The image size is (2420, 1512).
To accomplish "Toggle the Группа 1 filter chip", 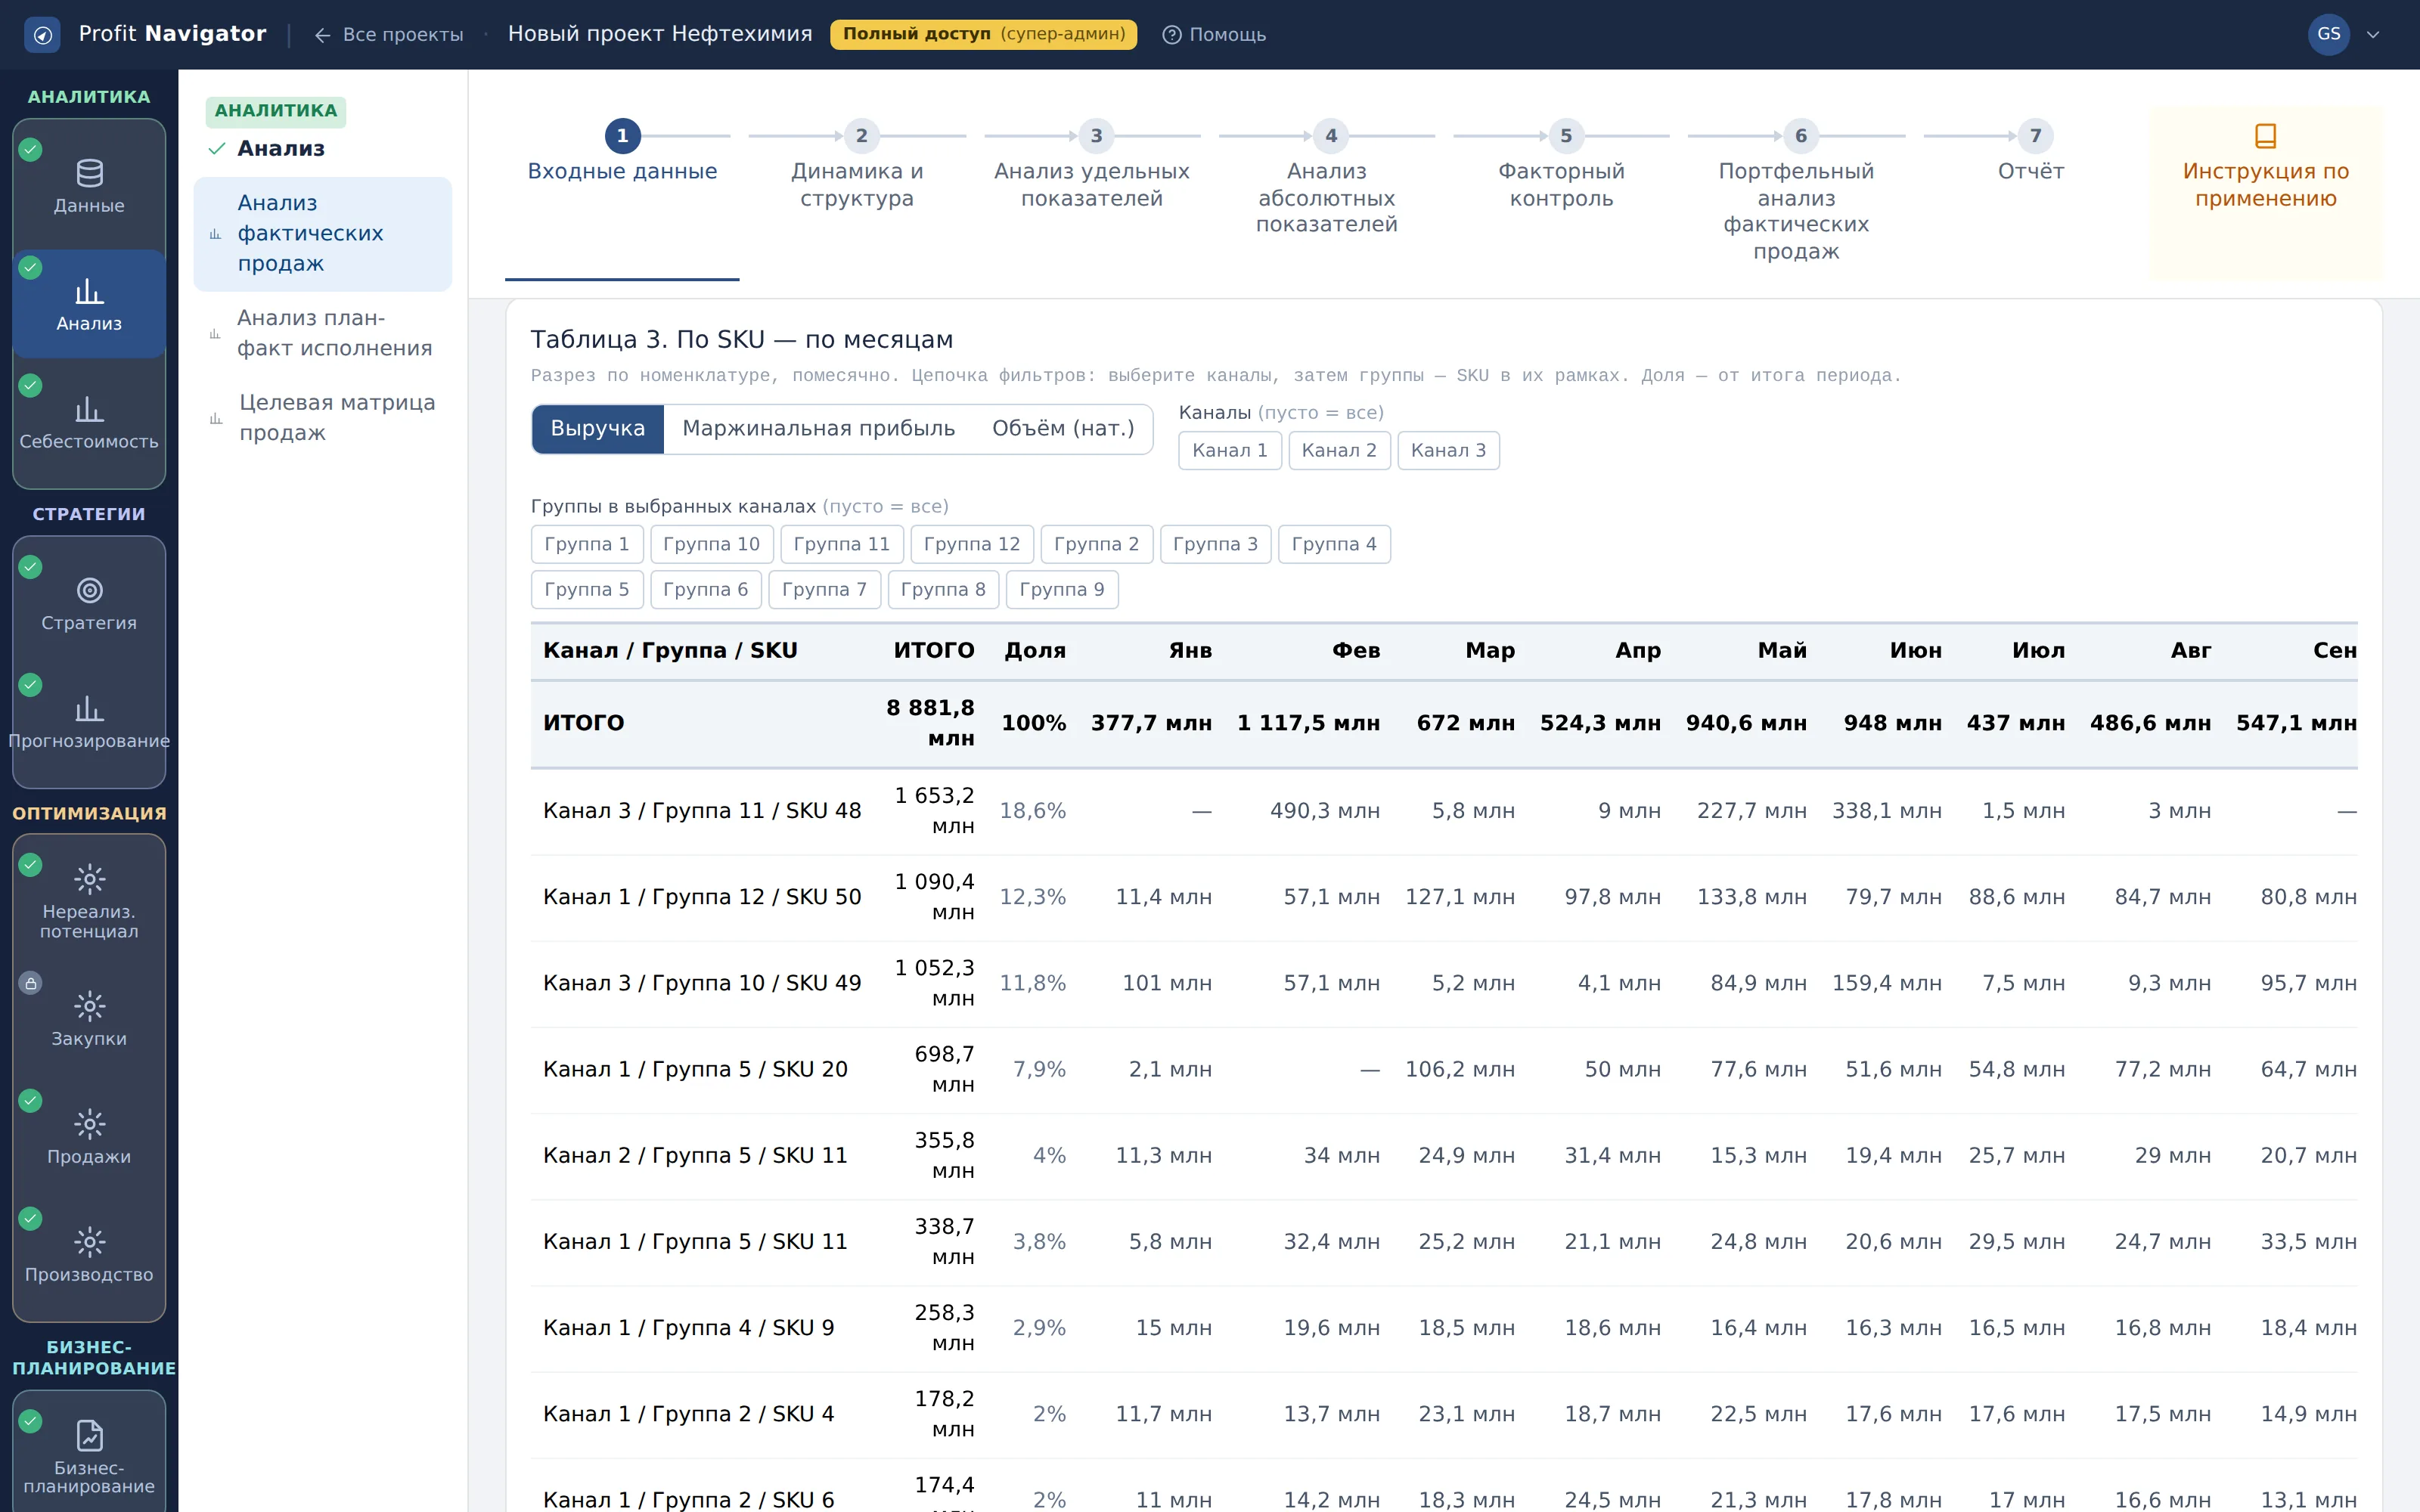I will tap(586, 544).
